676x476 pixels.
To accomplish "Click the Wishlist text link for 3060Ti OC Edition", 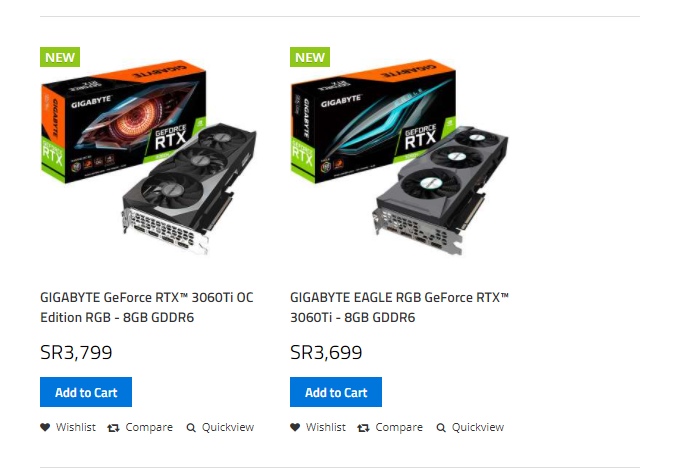I will 75,427.
